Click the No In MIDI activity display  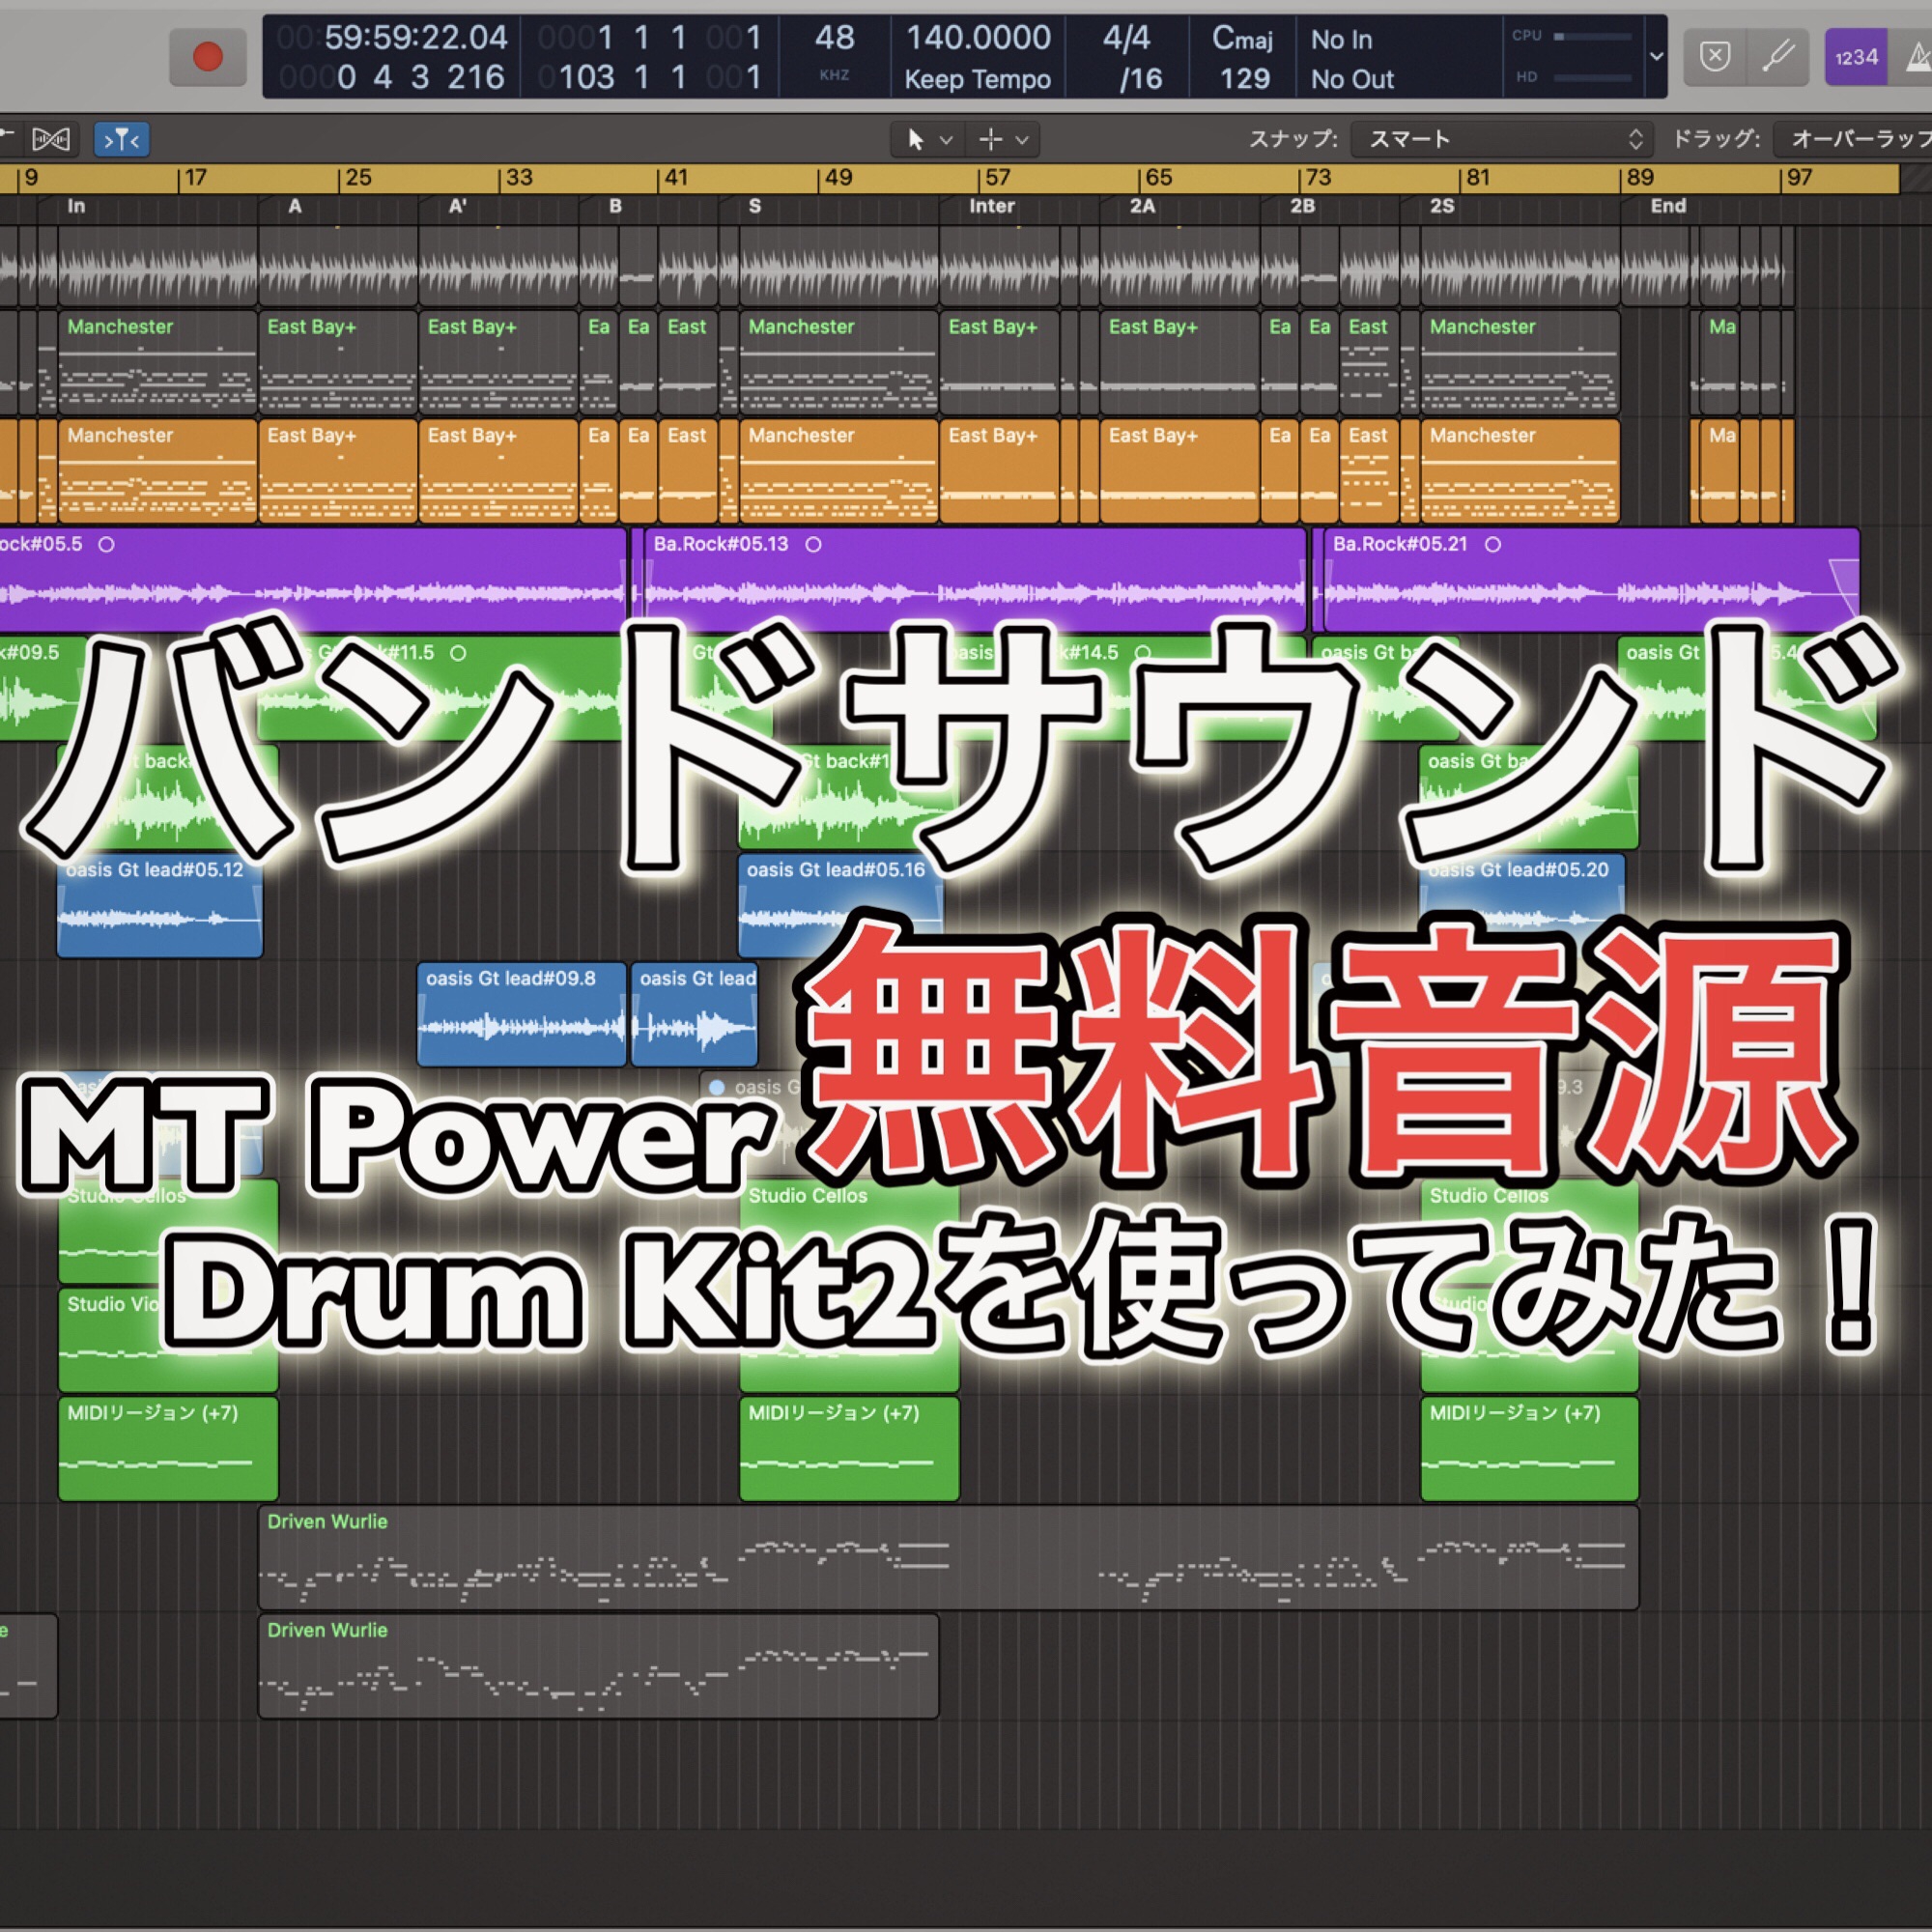coord(1341,40)
